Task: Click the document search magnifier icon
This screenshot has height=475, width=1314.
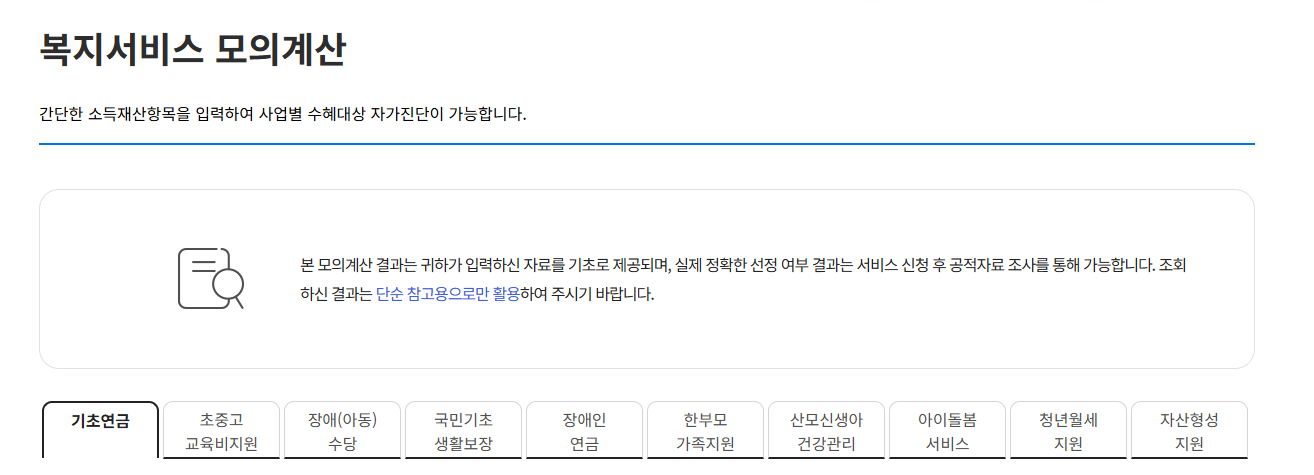Action: click(211, 278)
